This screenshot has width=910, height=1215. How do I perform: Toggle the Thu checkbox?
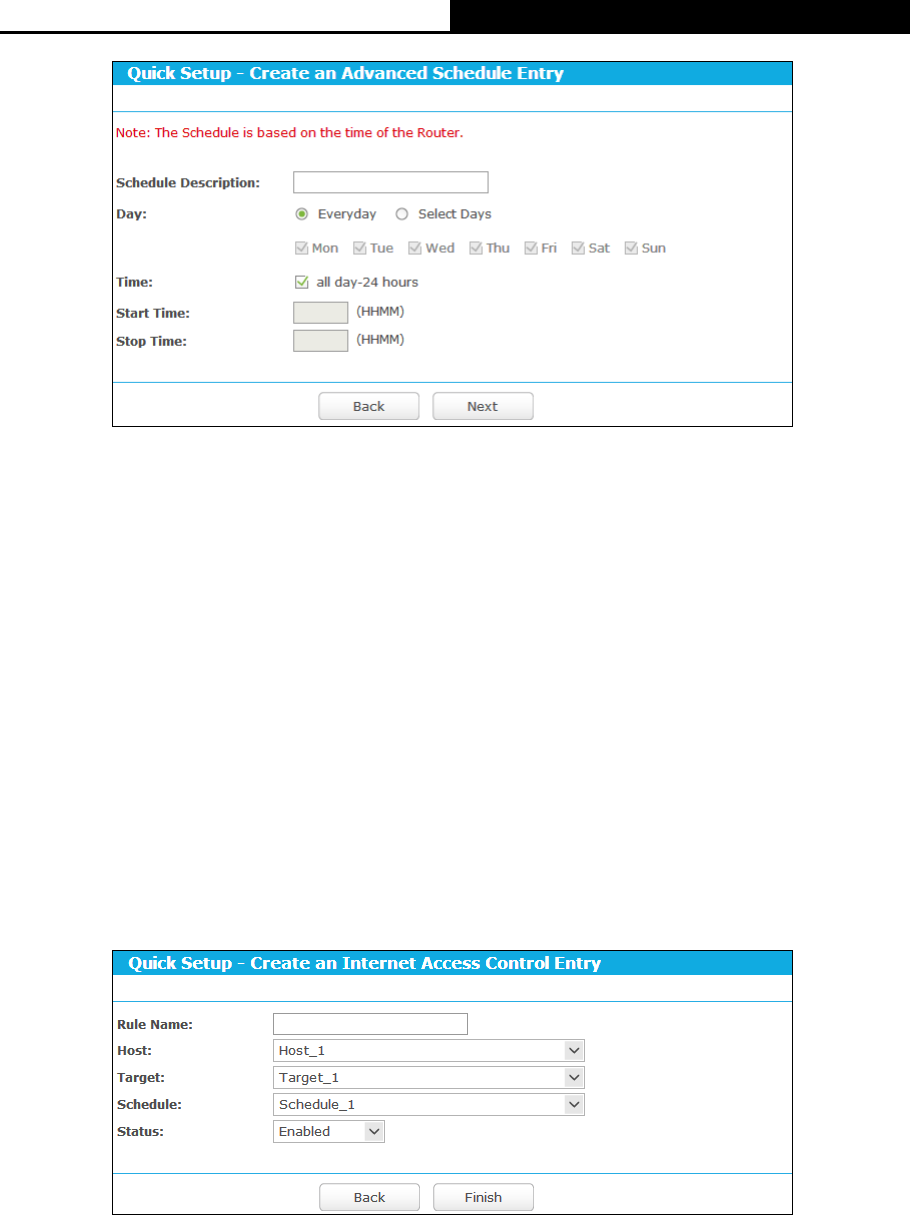(x=476, y=248)
